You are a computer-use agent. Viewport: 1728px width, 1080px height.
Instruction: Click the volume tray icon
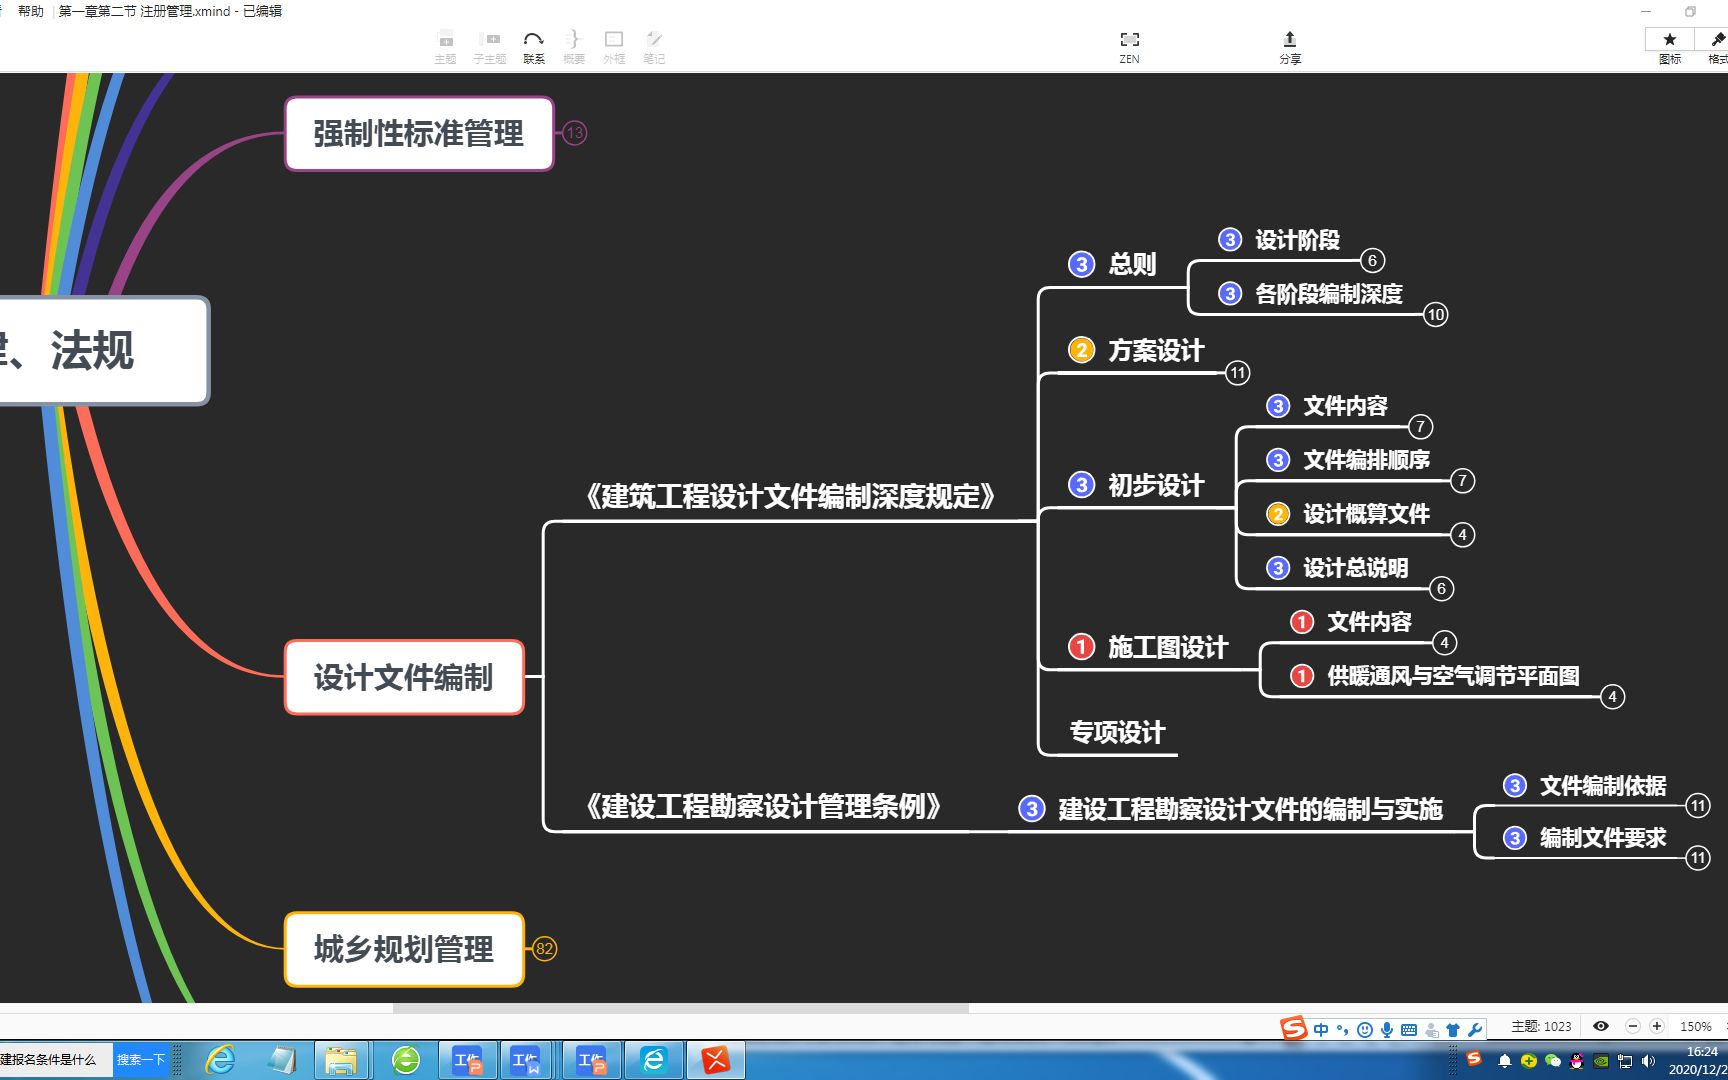tap(1649, 1061)
